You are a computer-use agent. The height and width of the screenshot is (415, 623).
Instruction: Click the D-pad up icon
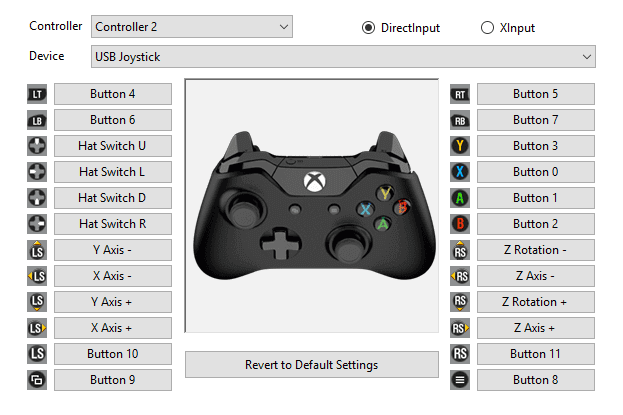(37, 146)
